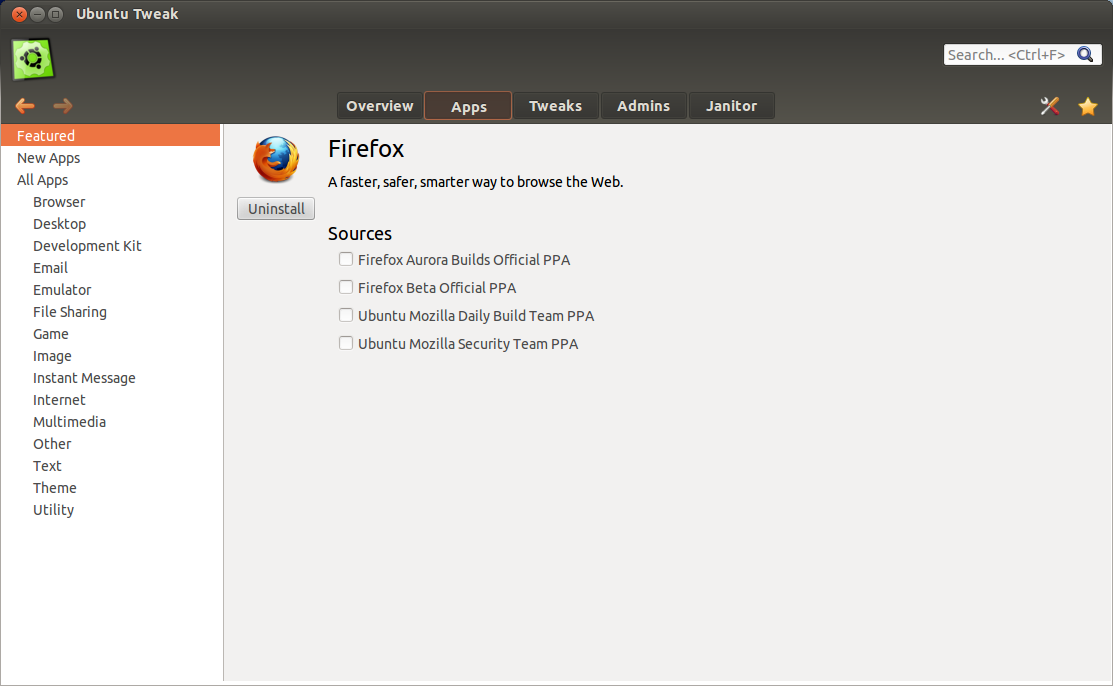The height and width of the screenshot is (686, 1113).
Task: Maximize the Ubuntu Tweak window
Action: pos(55,14)
